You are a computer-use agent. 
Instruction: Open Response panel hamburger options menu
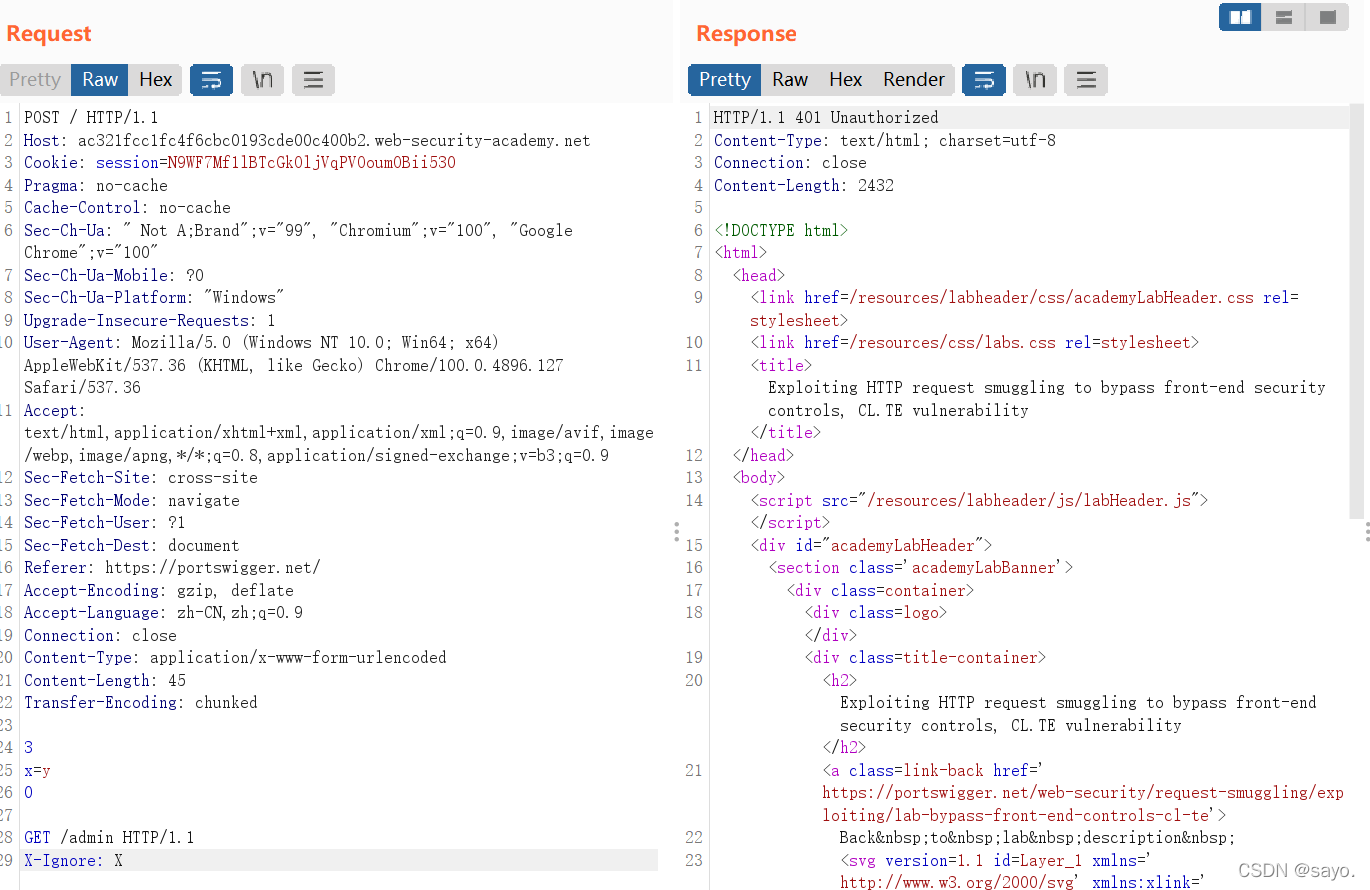pyautogui.click(x=1086, y=80)
